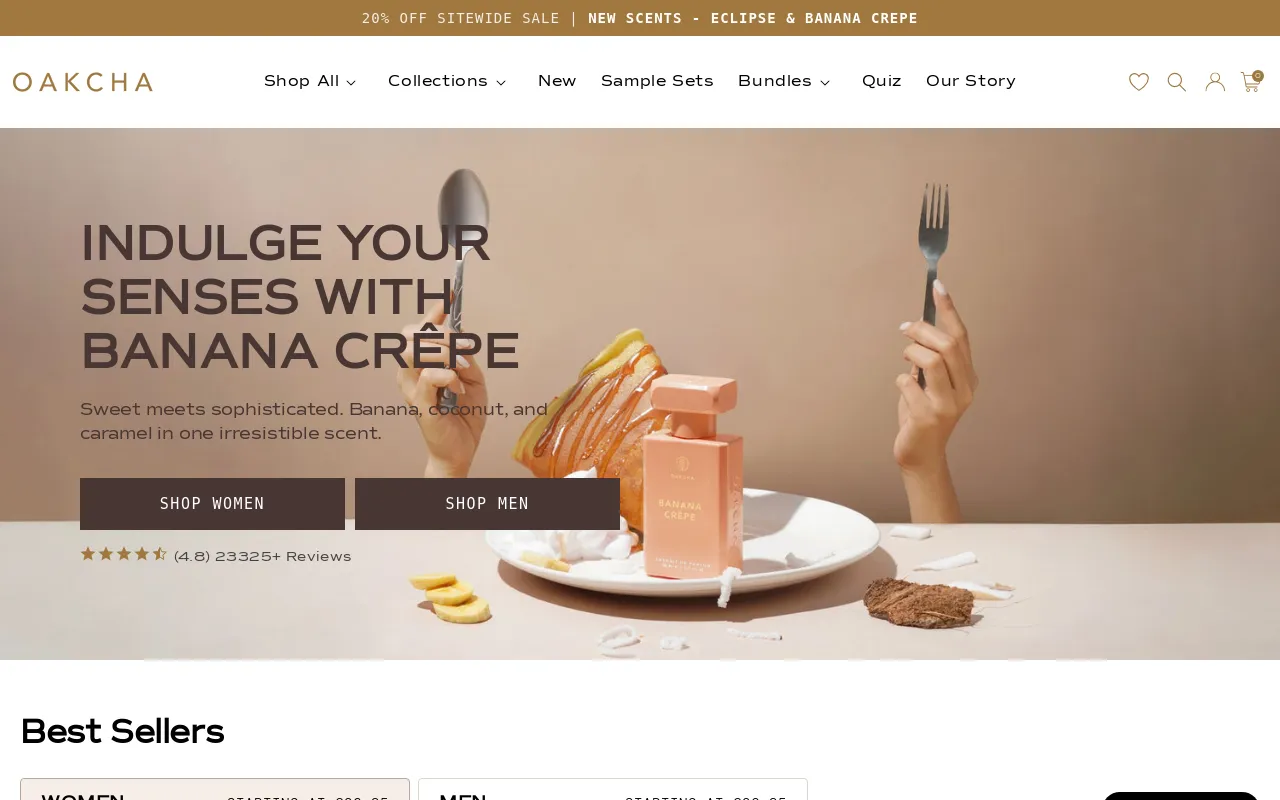Visit the Our Story page
Viewport: 1280px width, 800px height.
pyautogui.click(x=971, y=82)
